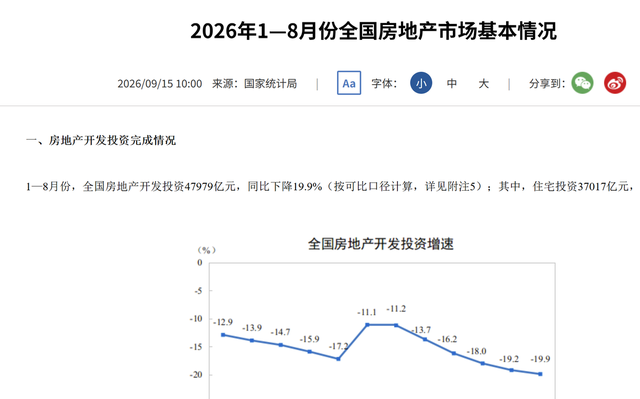
Task: Click publication date 2026/09/15 10:00
Action: (x=160, y=84)
